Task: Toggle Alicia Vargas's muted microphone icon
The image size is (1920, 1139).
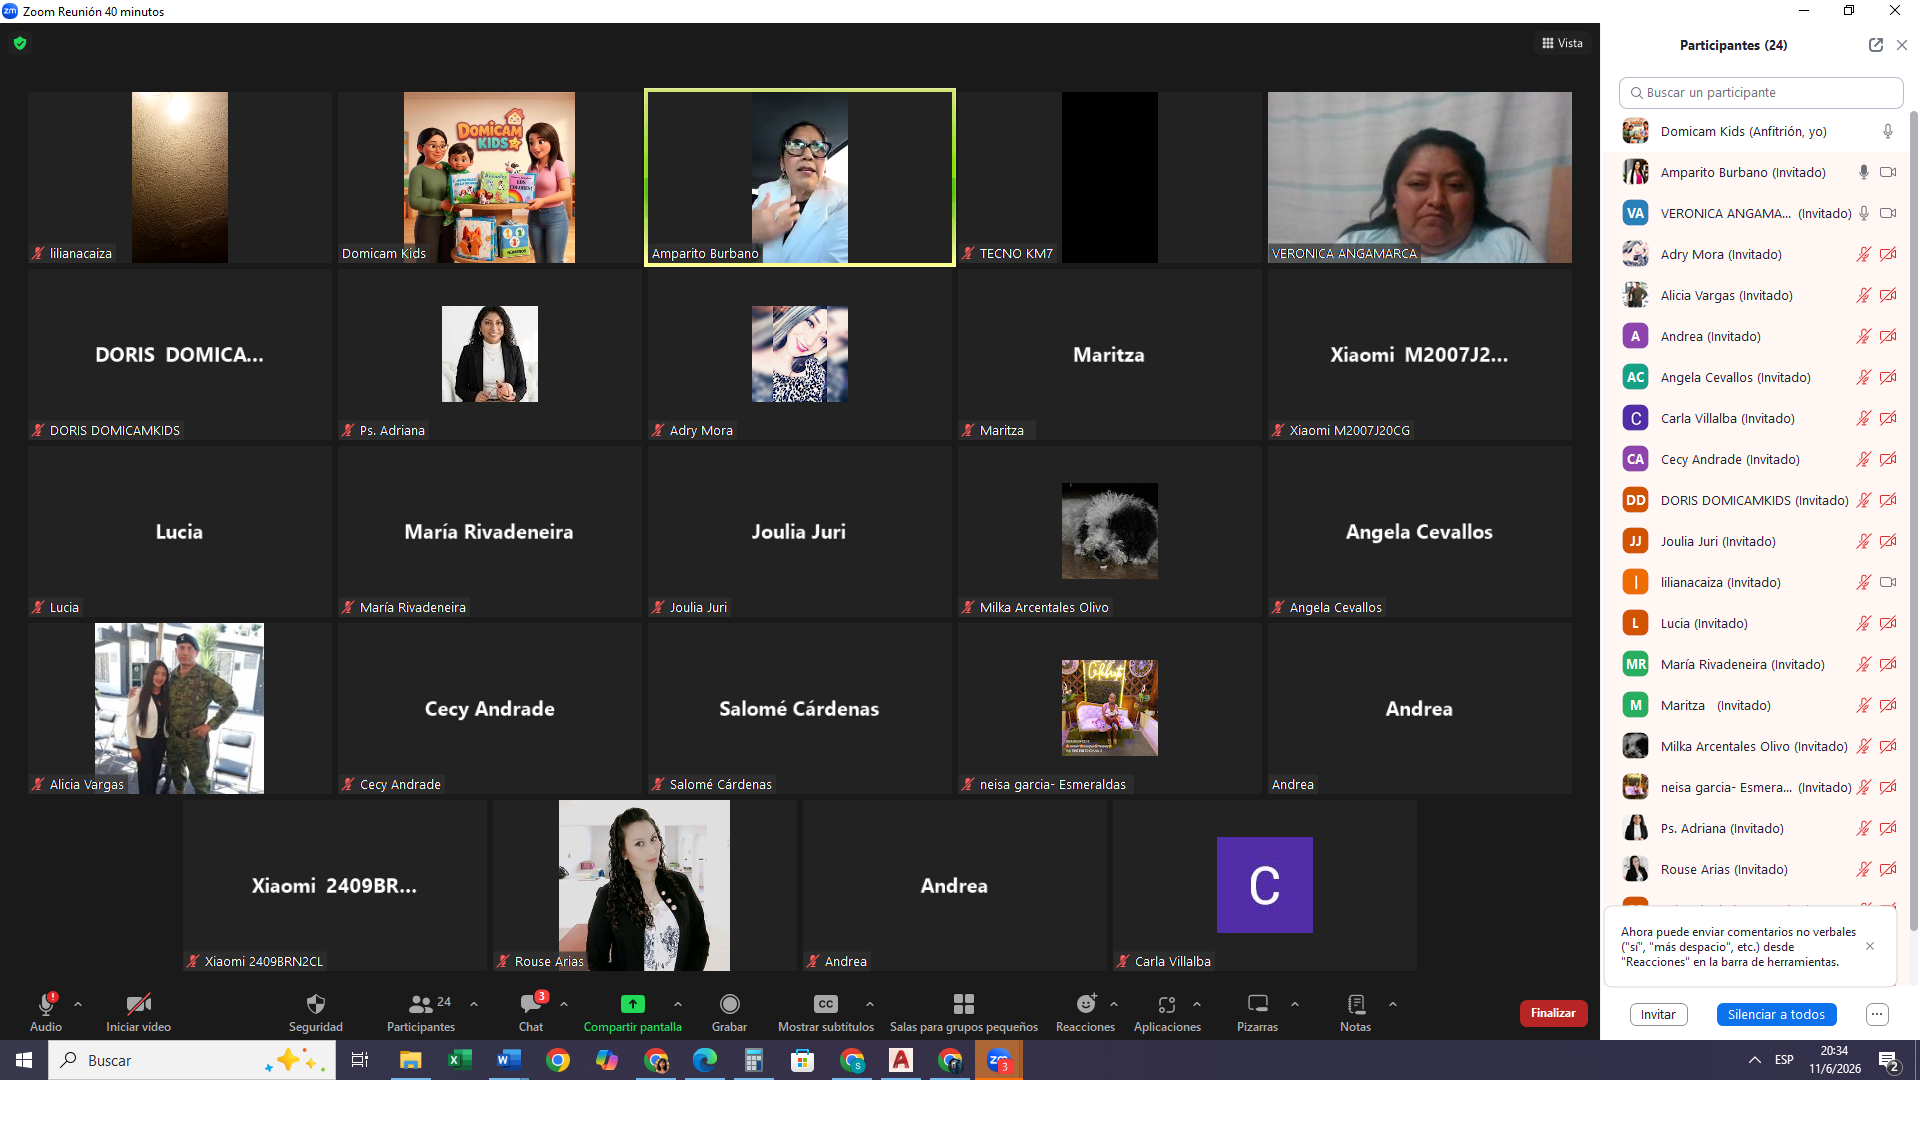Action: 1864,295
